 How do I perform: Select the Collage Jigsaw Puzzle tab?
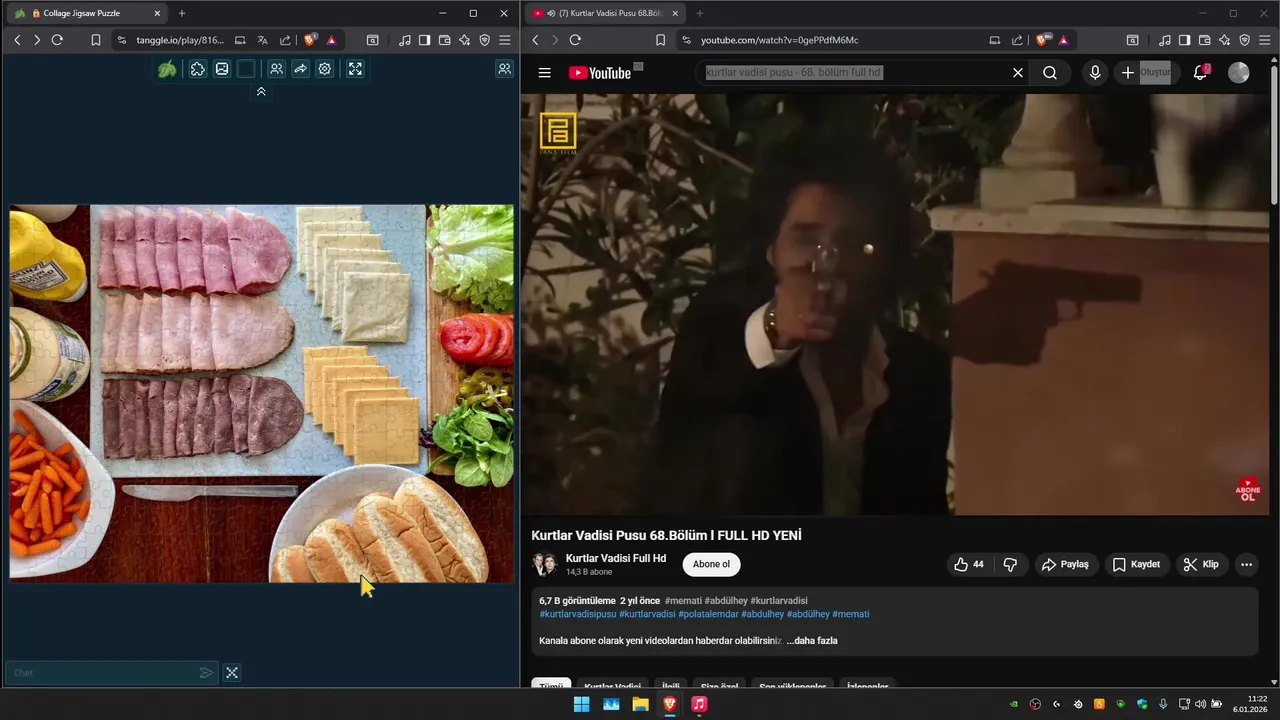(x=85, y=13)
